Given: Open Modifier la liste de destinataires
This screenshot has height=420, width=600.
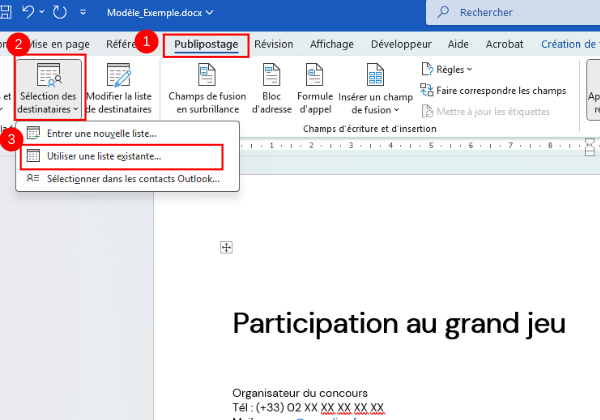Looking at the screenshot, I should pyautogui.click(x=118, y=88).
